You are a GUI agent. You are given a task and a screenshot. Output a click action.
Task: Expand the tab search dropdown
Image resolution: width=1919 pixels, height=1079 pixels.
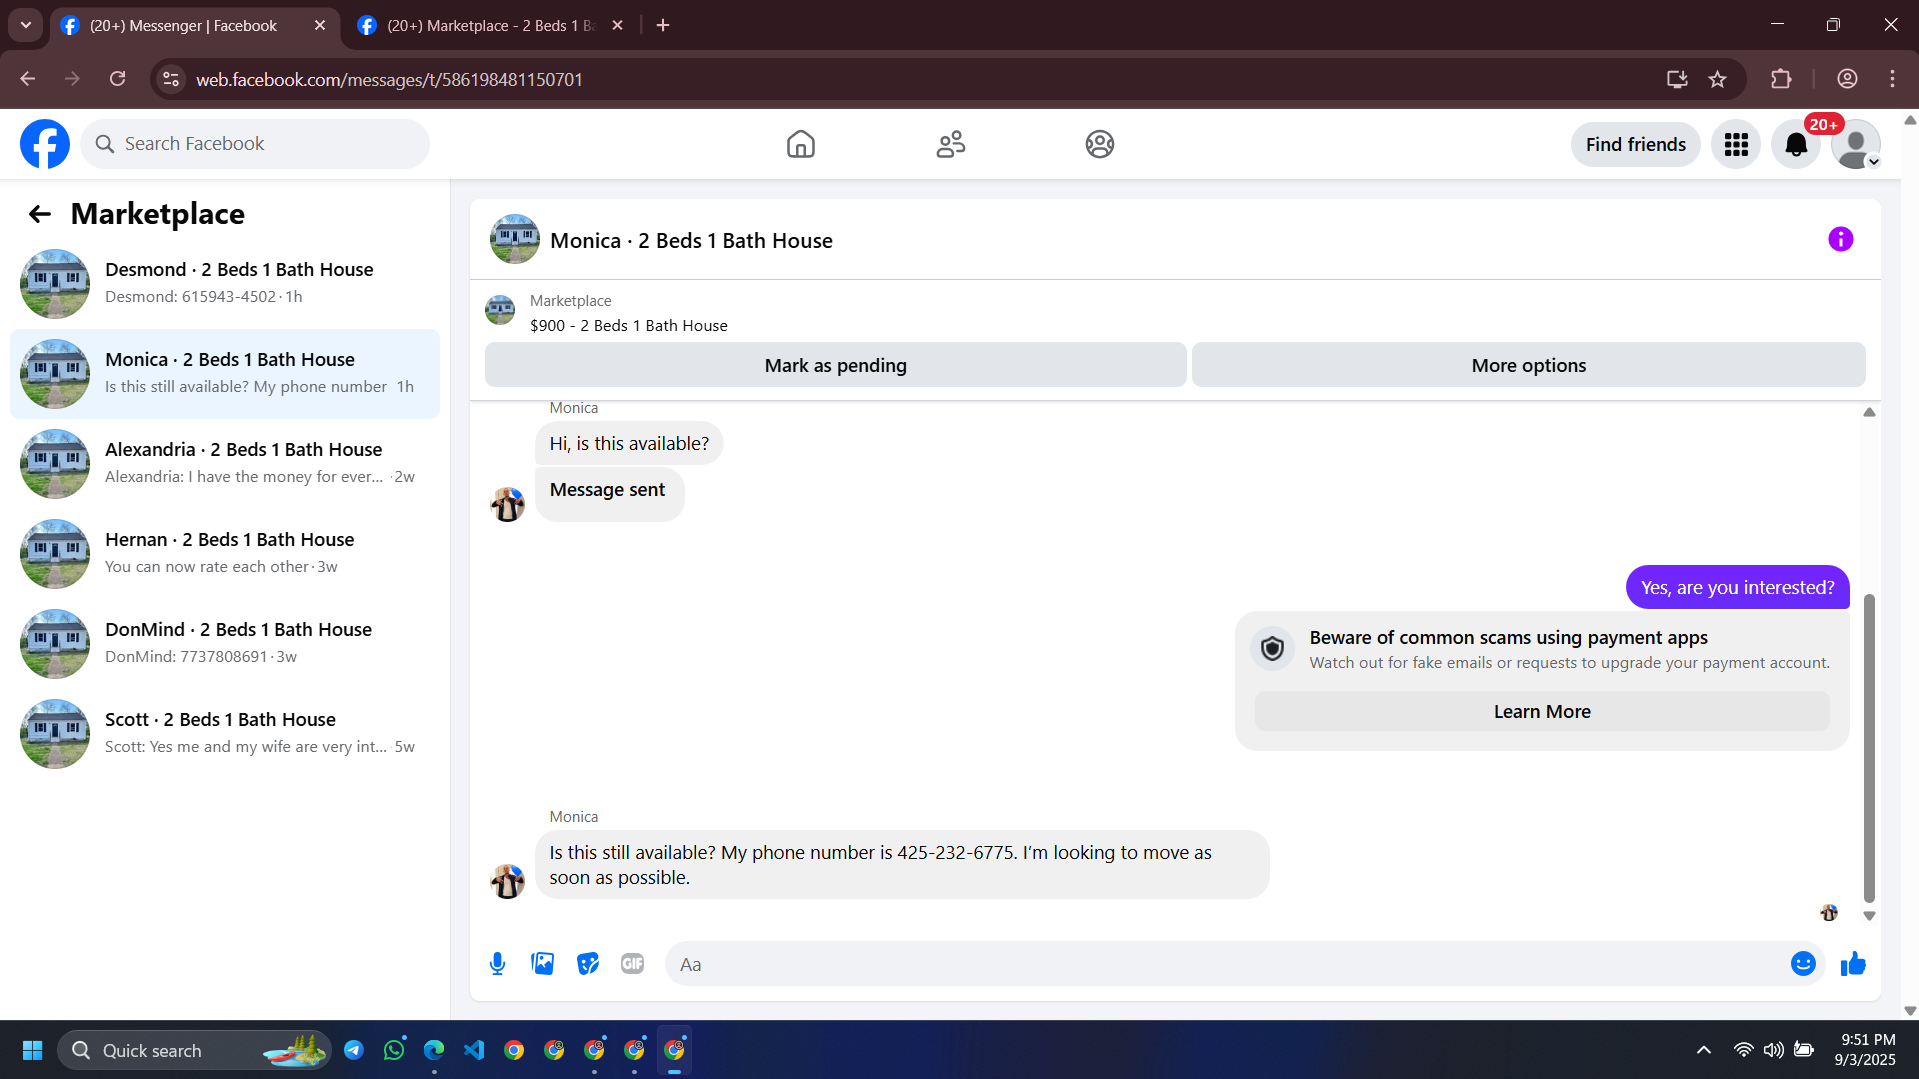(x=26, y=26)
